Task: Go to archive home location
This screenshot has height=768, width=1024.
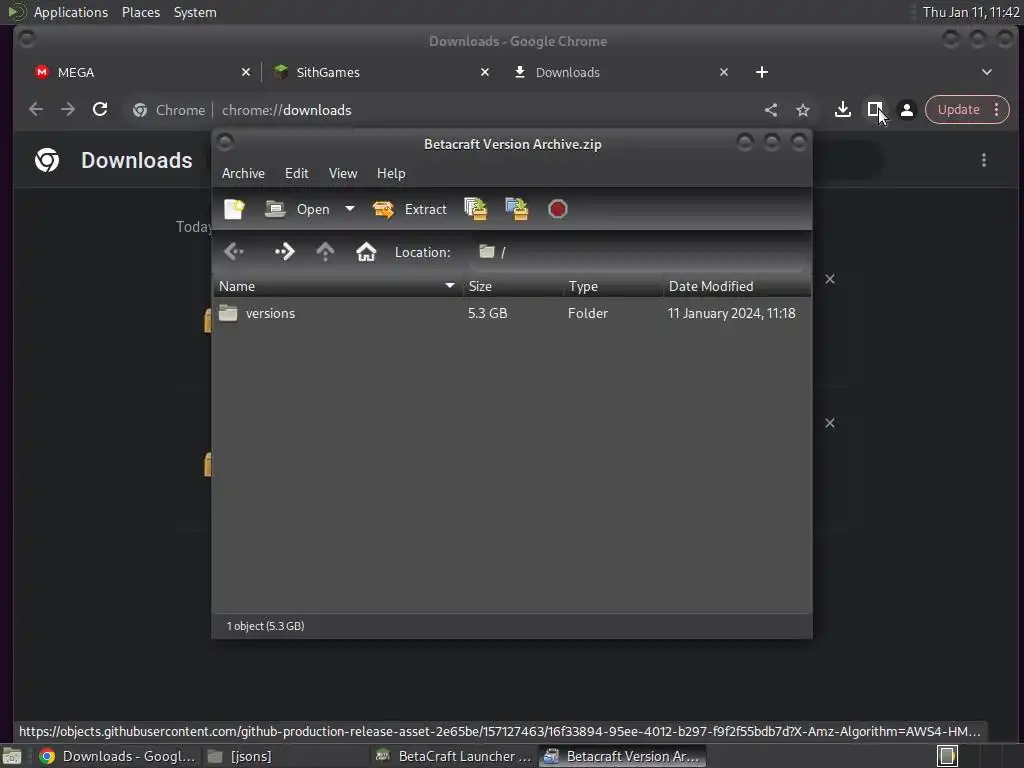Action: 366,251
